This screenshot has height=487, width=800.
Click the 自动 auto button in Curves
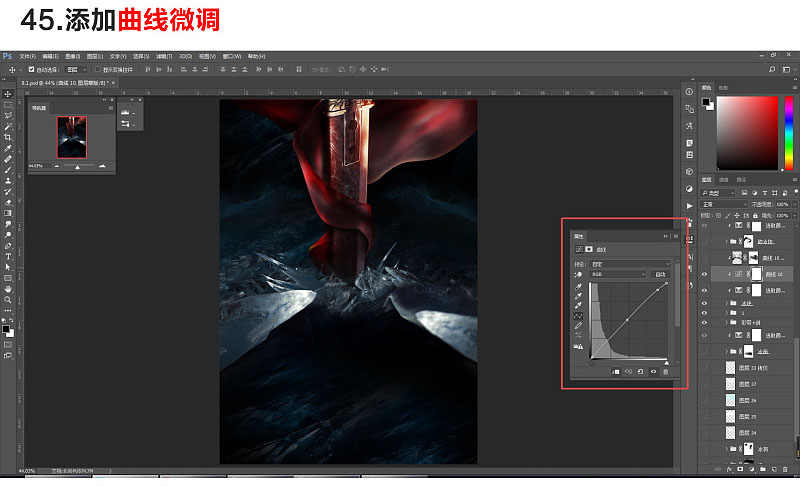660,274
